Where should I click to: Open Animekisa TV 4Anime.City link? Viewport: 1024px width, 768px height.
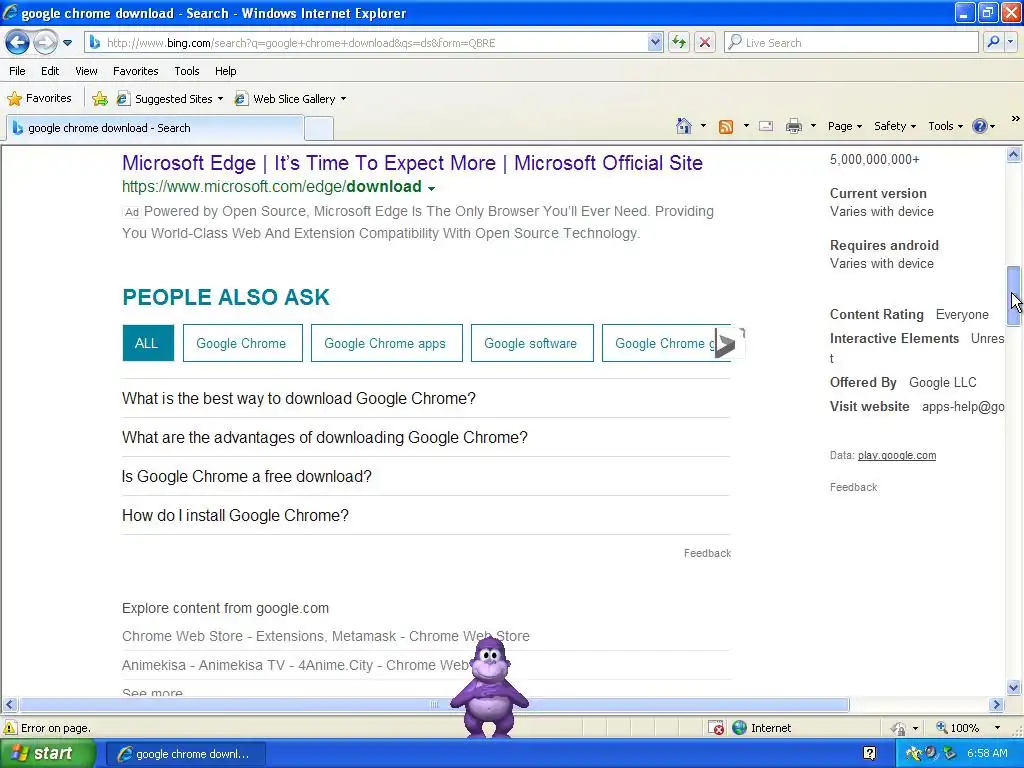(x=295, y=665)
